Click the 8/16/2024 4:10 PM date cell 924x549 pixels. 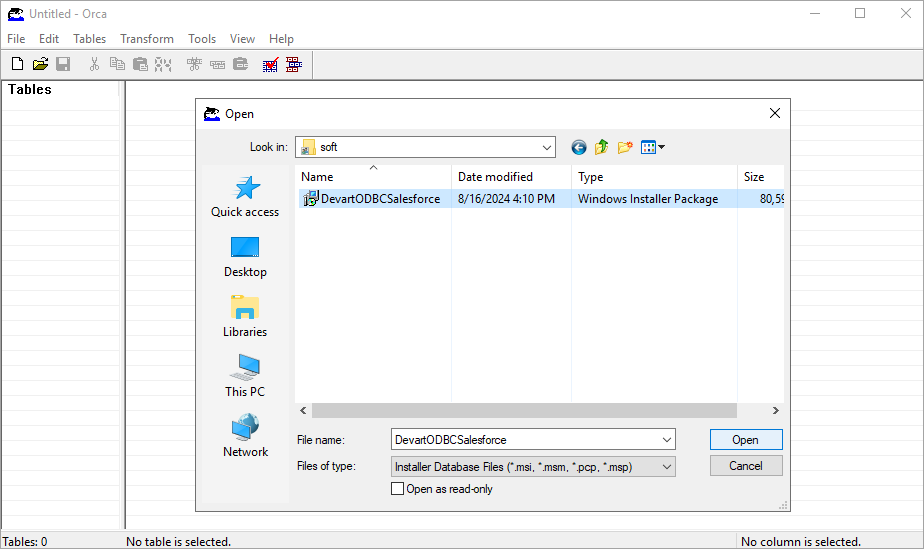tap(506, 199)
